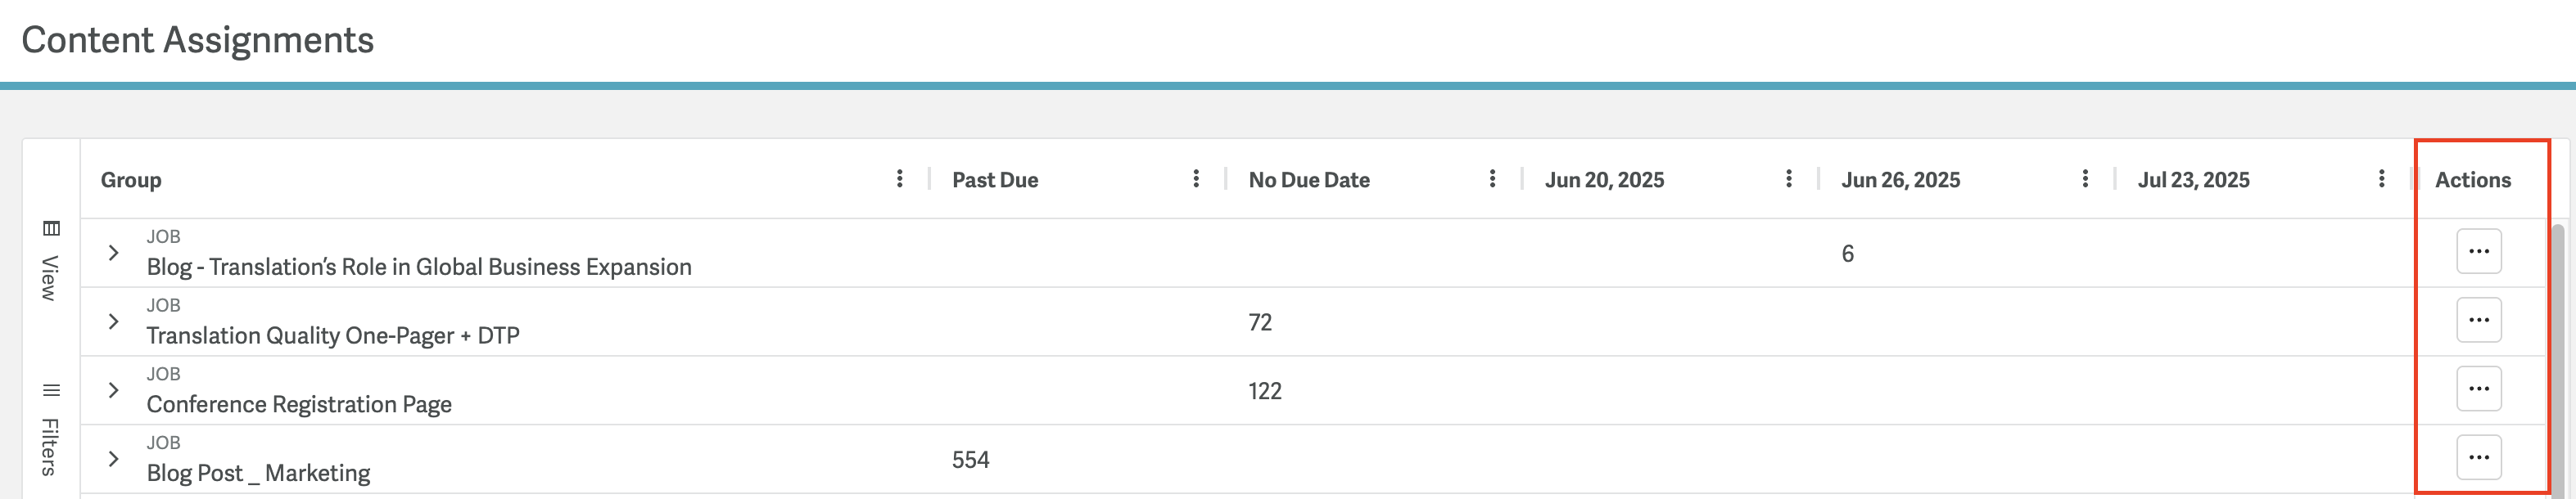2576x499 pixels.
Task: Open actions menu for Blog - Translation's Role job
Action: (2478, 251)
